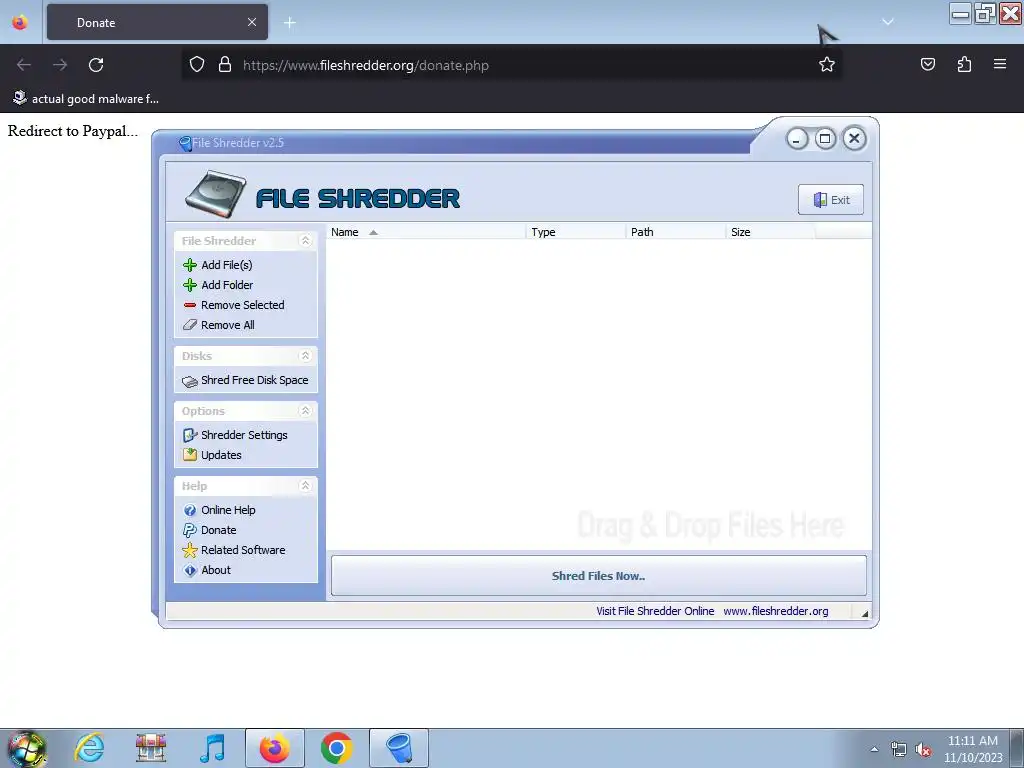Image resolution: width=1024 pixels, height=768 pixels.
Task: Click the disk icon for Shred Free Disk Space
Action: pos(190,381)
